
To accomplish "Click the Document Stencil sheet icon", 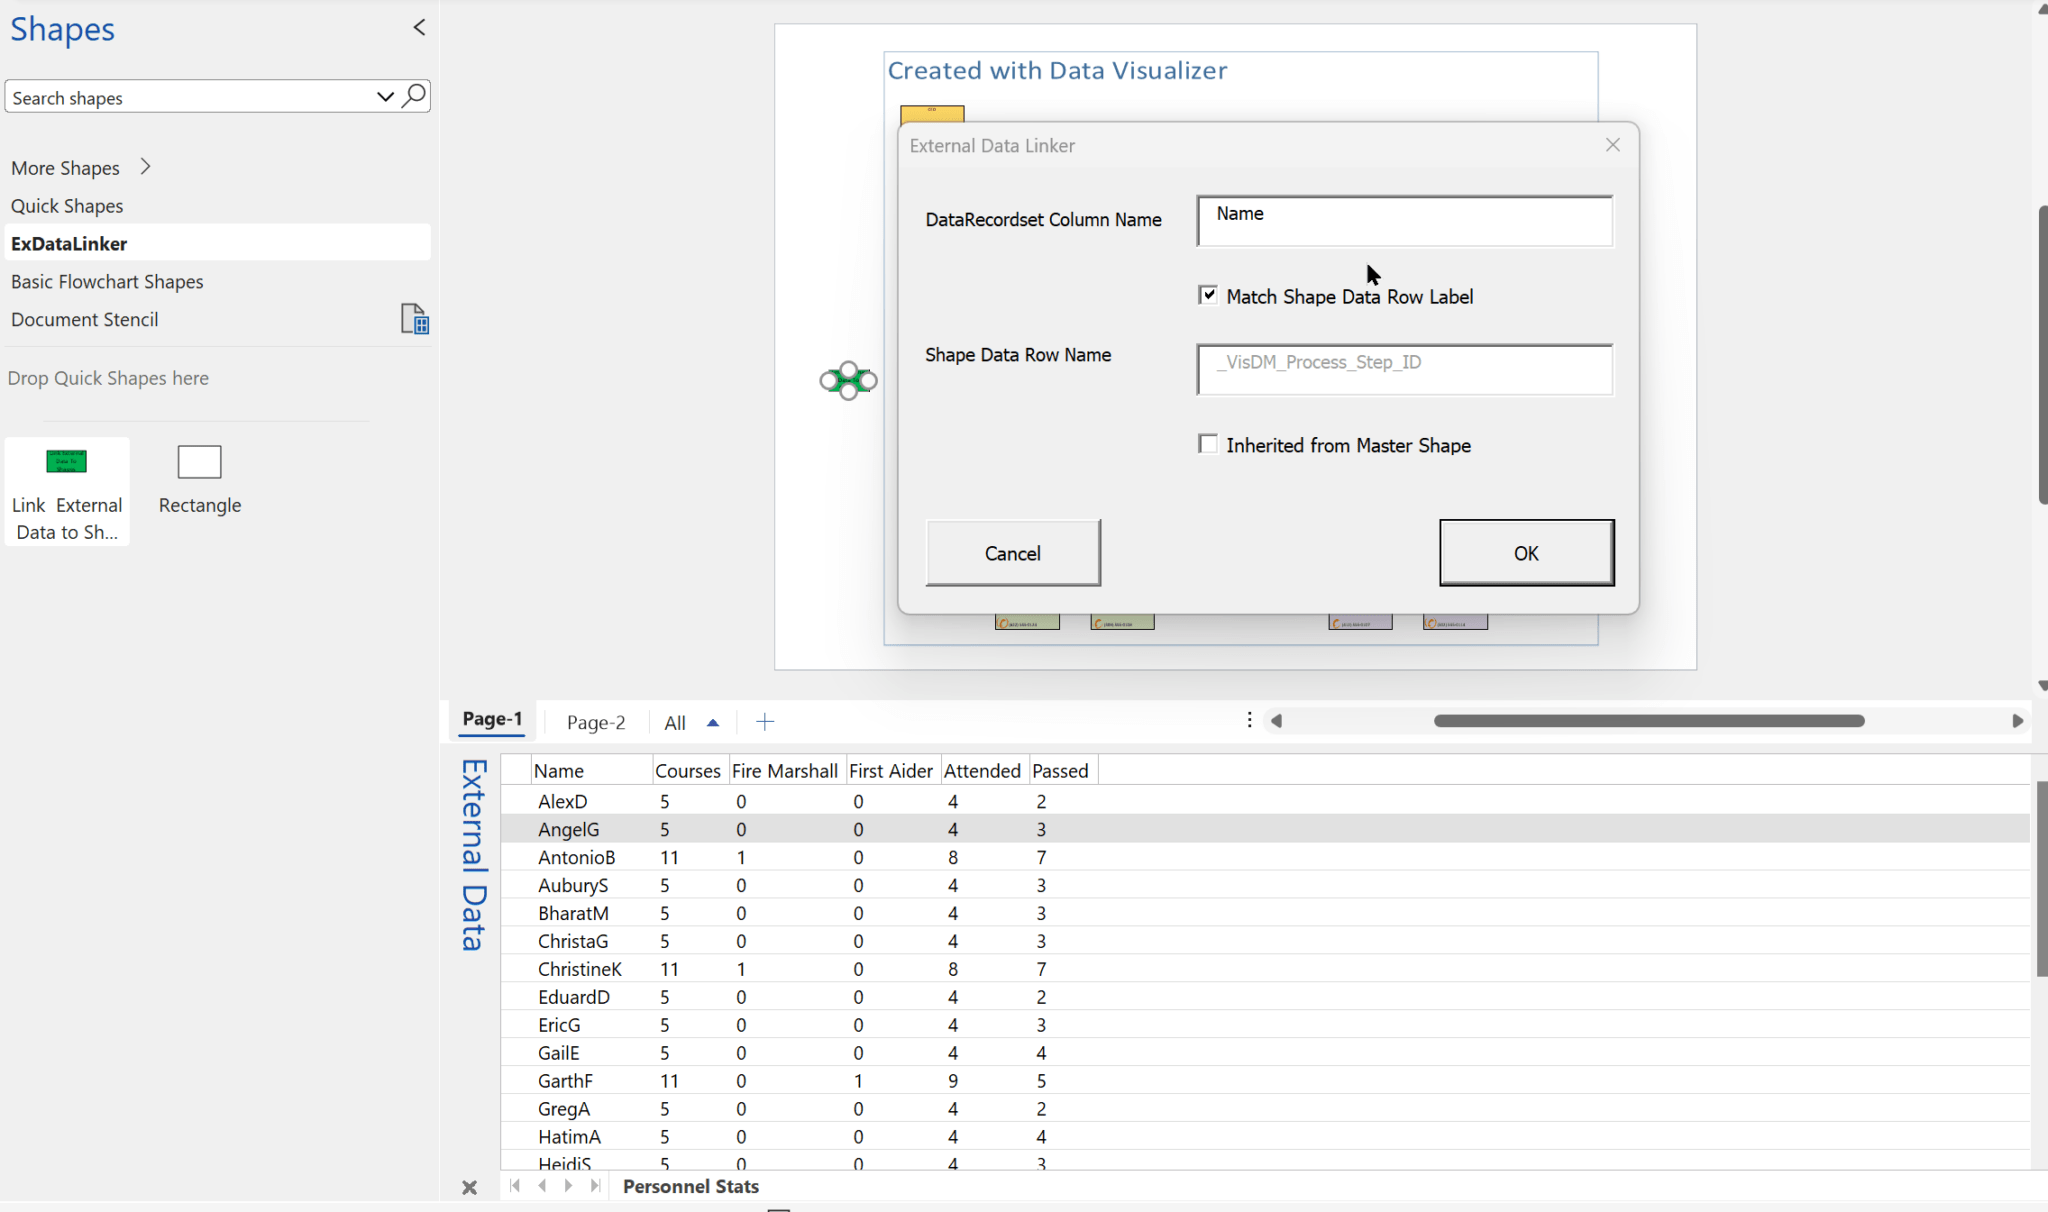I will pos(414,319).
